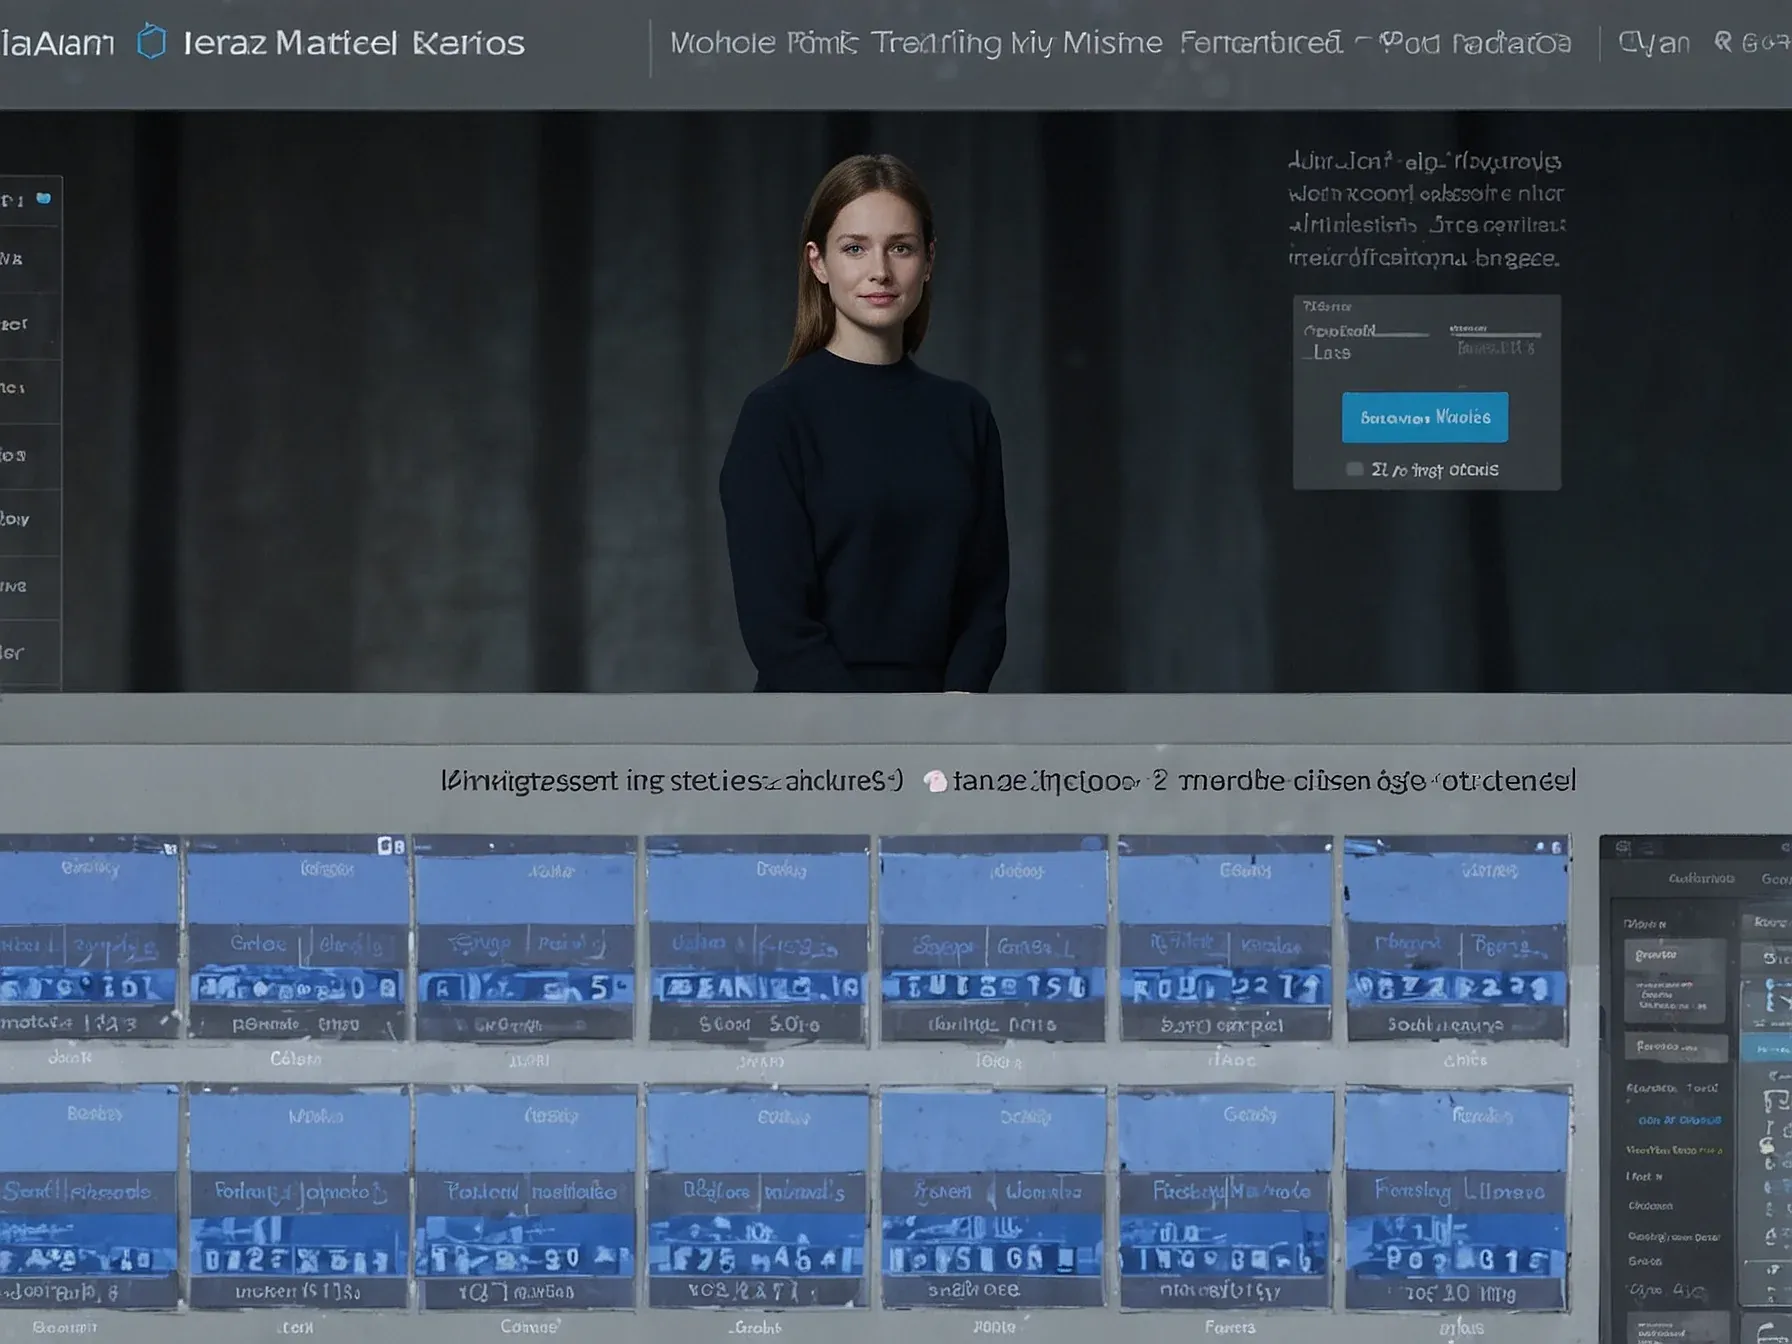Viewport: 1792px width, 1344px height.
Task: Follow the blue dOn & Orosos link
Action: point(1681,1120)
